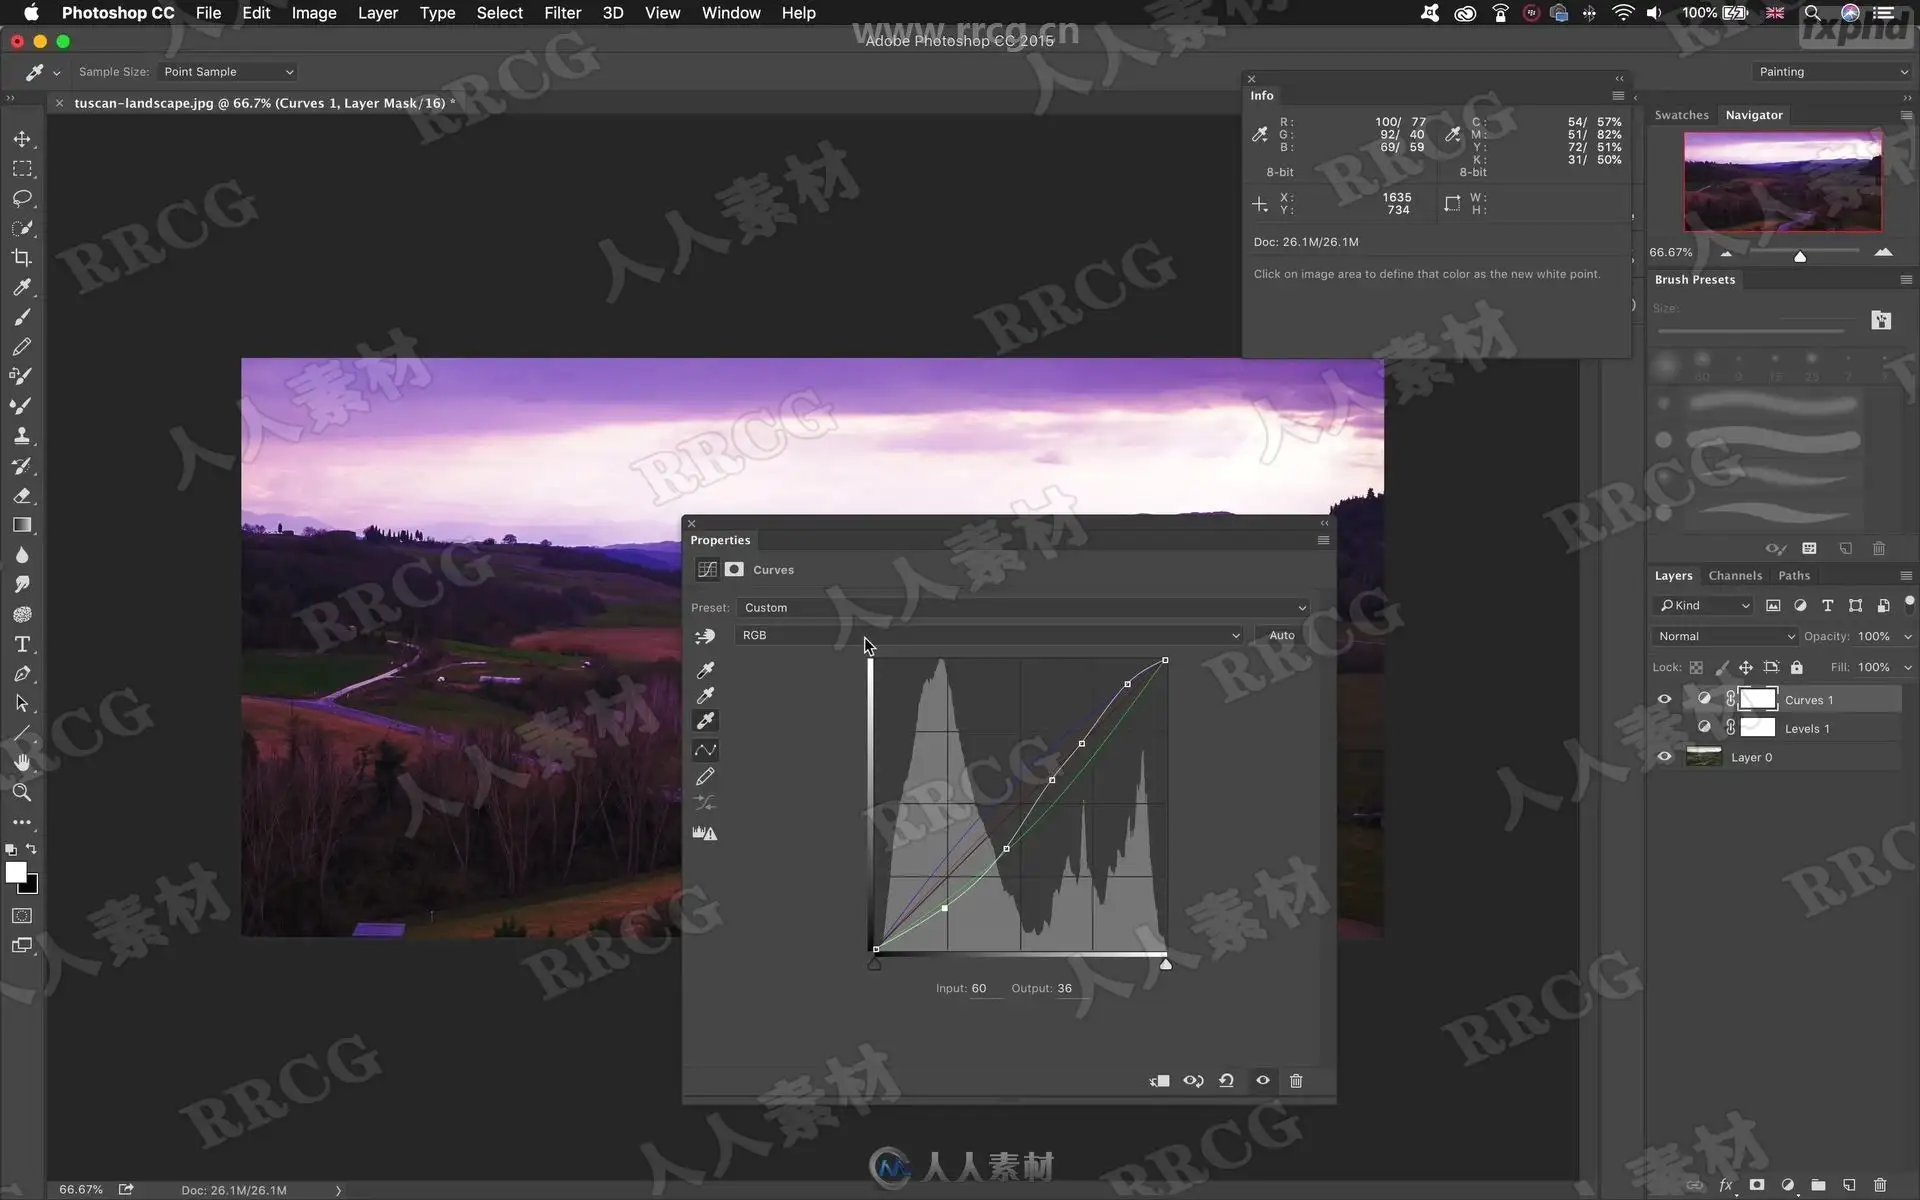Viewport: 1920px width, 1200px height.
Task: Toggle adjustment visibility eye in Properties panel
Action: (1263, 1081)
